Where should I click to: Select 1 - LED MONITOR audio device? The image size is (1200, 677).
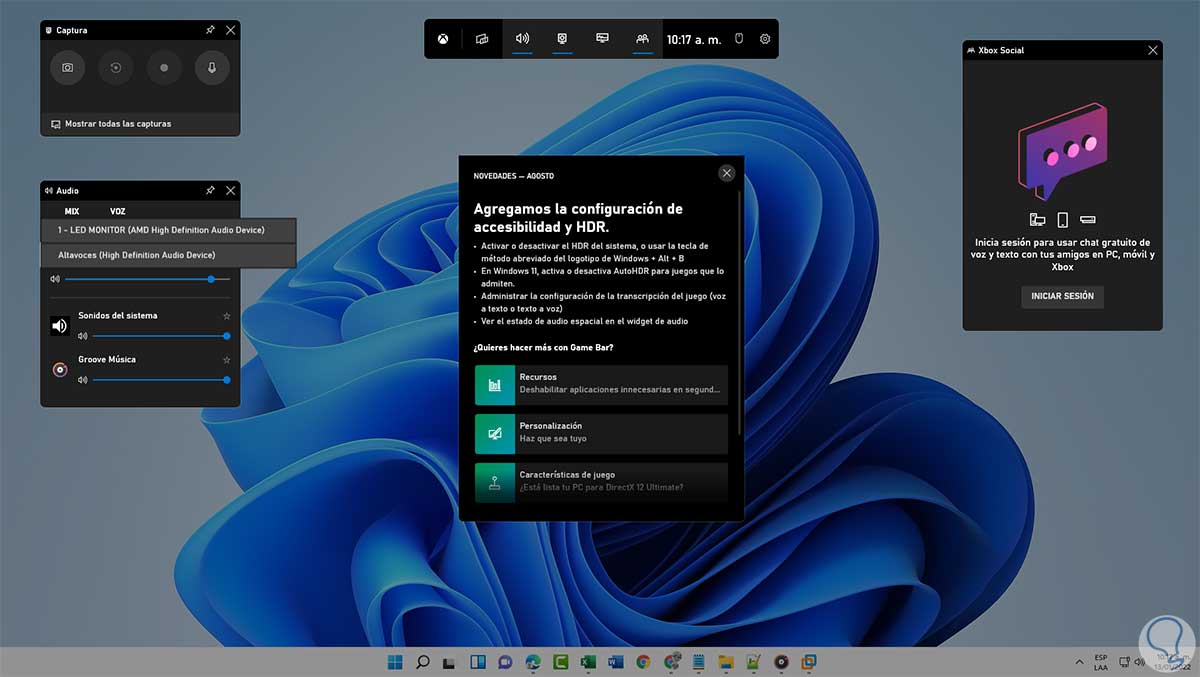pos(168,230)
